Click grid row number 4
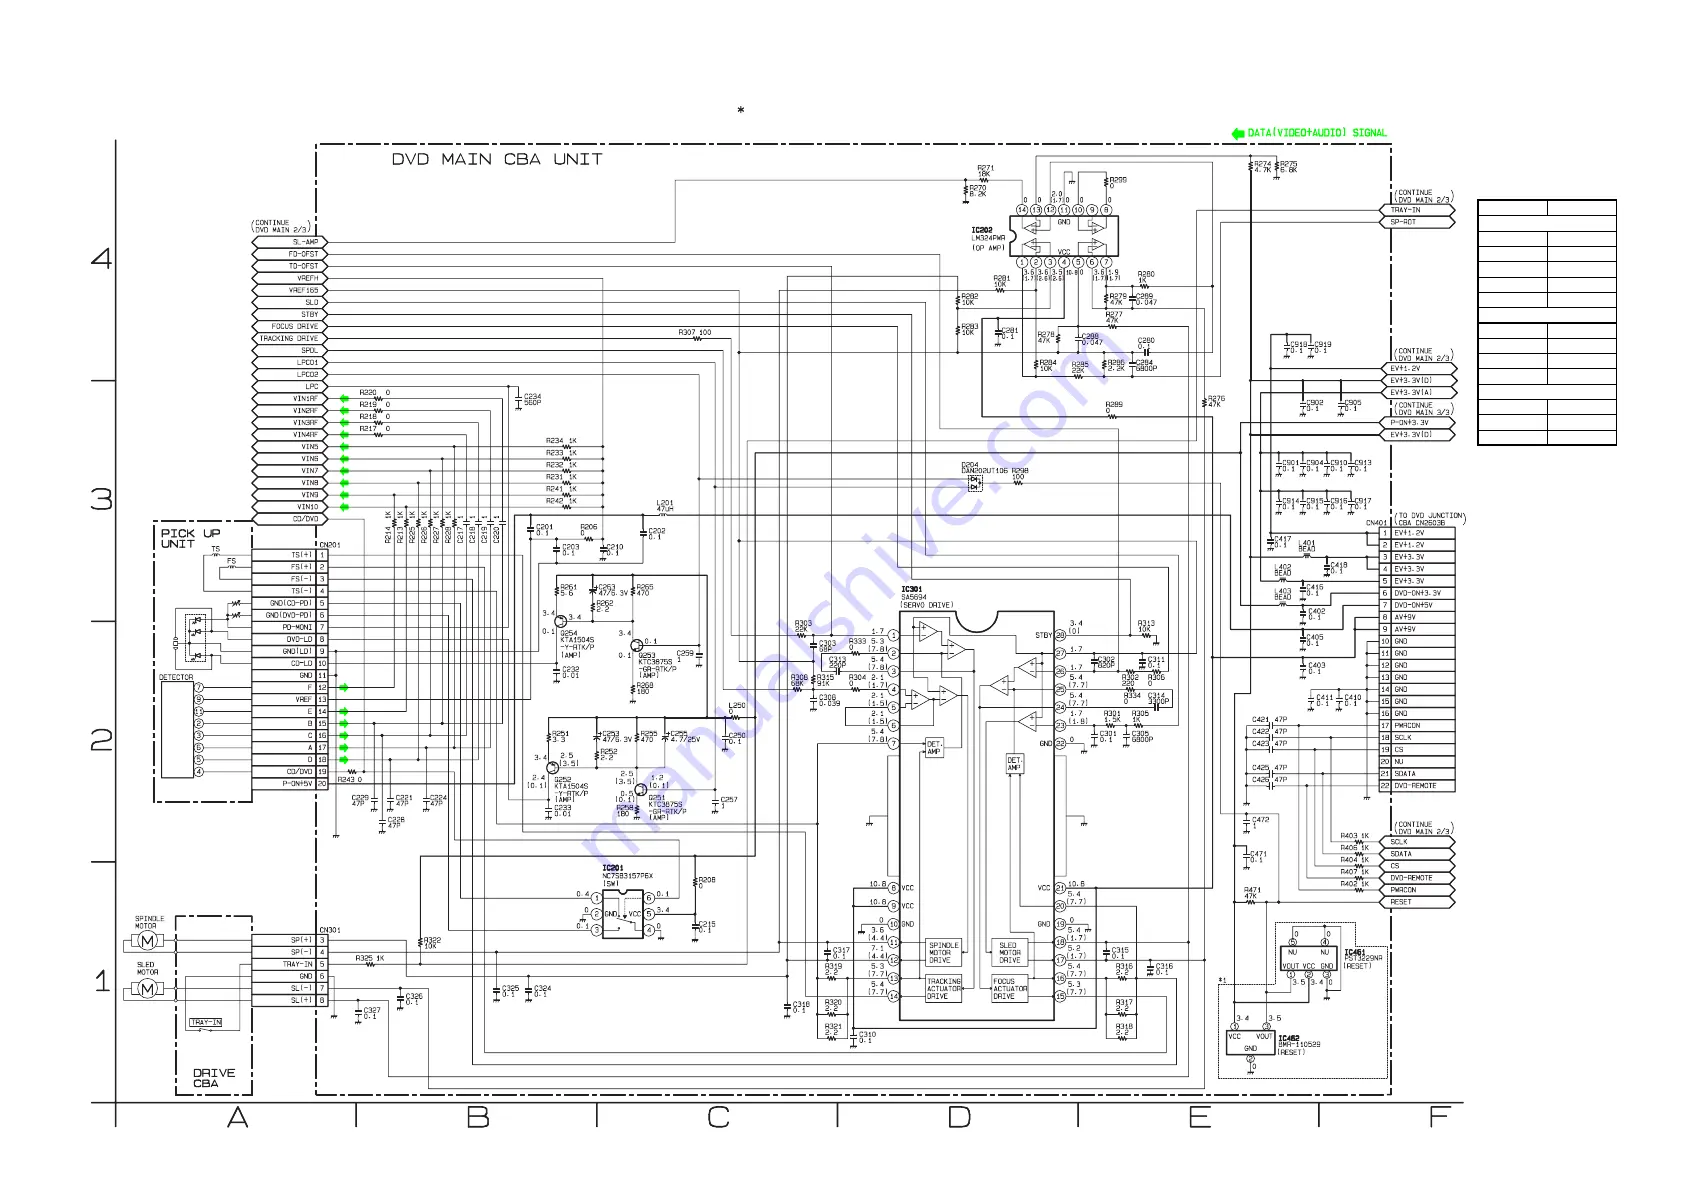This screenshot has width=1701, height=1191. 102,259
